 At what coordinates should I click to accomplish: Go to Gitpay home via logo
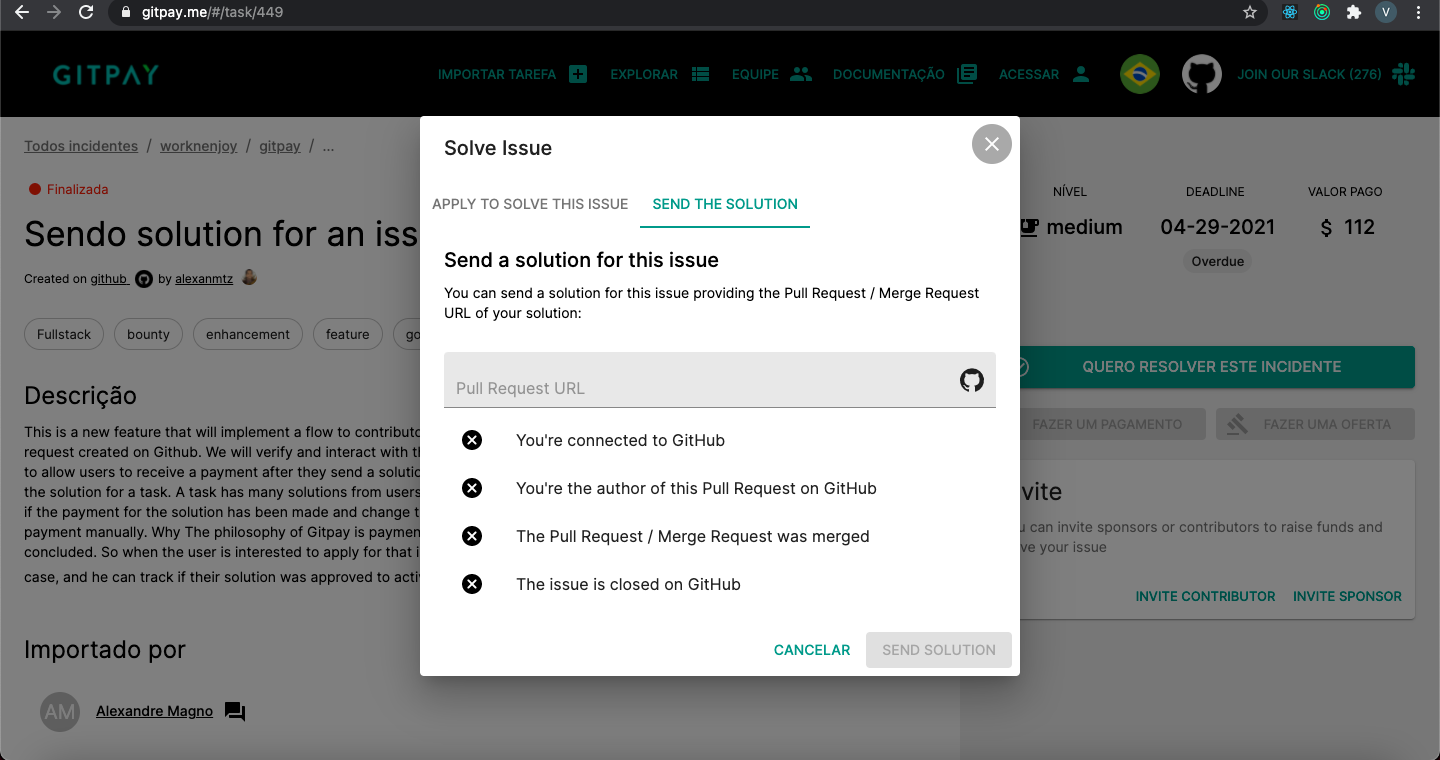[106, 75]
